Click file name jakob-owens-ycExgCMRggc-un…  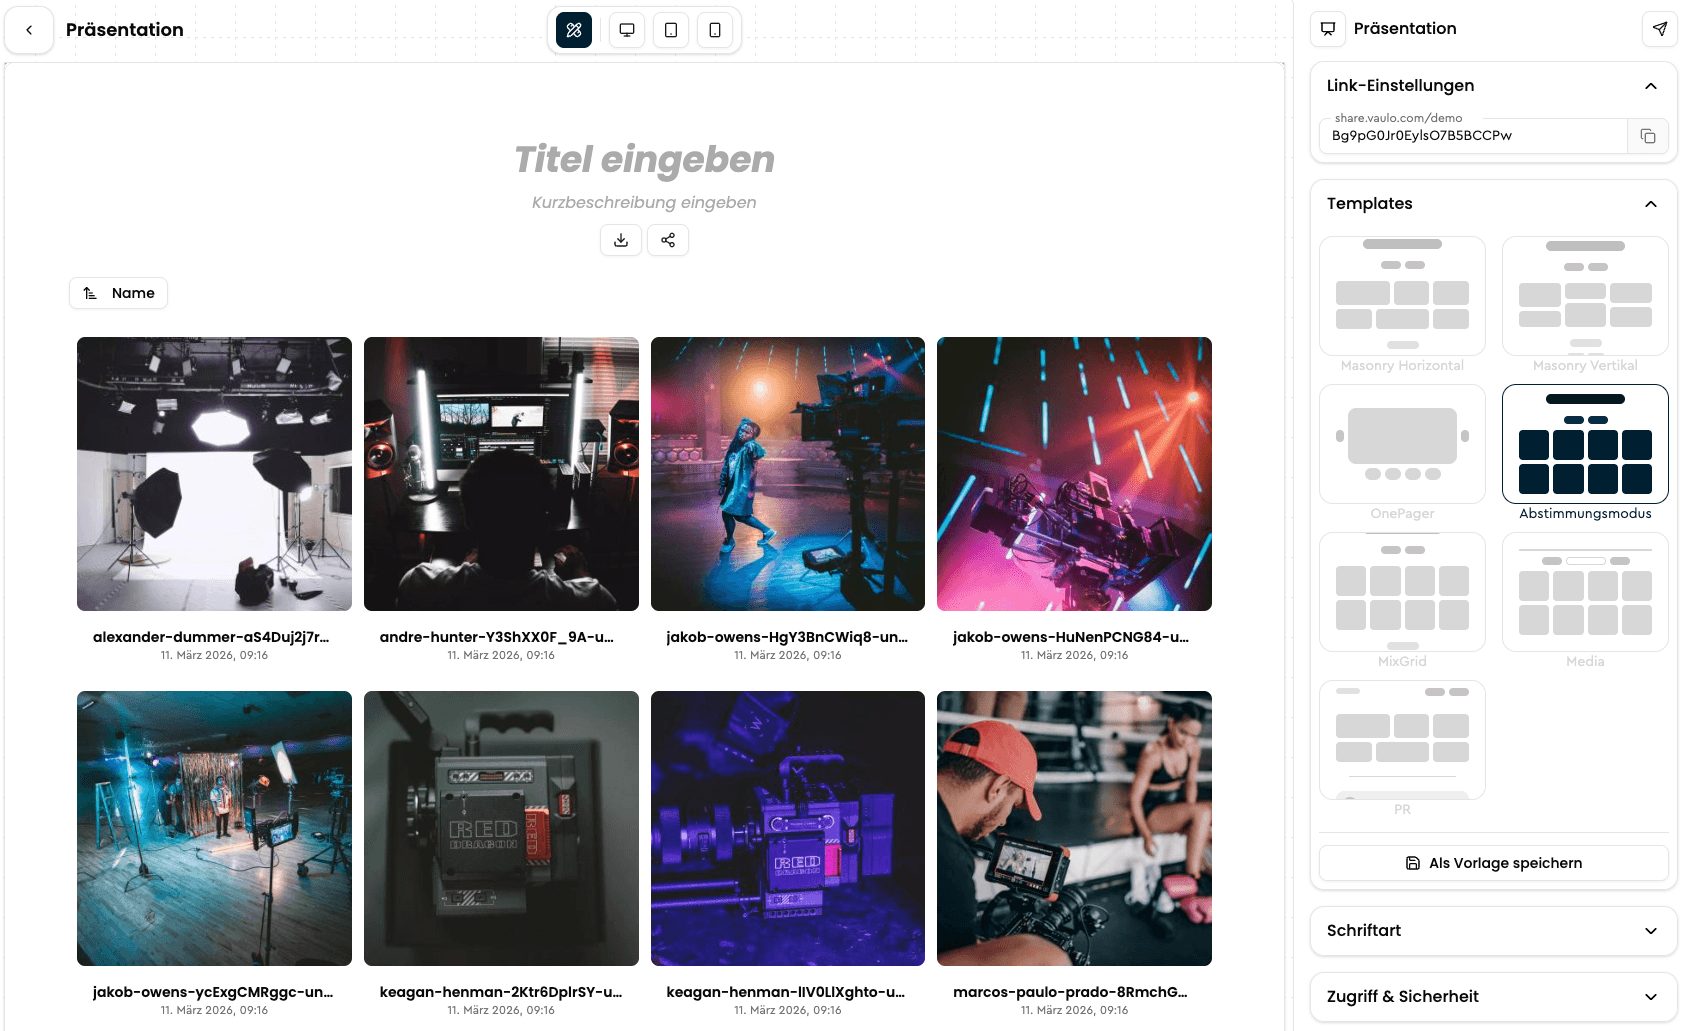[x=213, y=992]
